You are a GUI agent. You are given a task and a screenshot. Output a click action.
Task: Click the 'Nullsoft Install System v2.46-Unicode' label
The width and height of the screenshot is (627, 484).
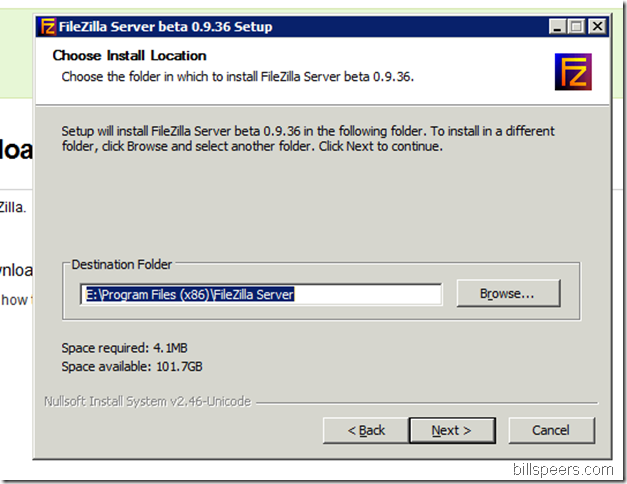(148, 401)
